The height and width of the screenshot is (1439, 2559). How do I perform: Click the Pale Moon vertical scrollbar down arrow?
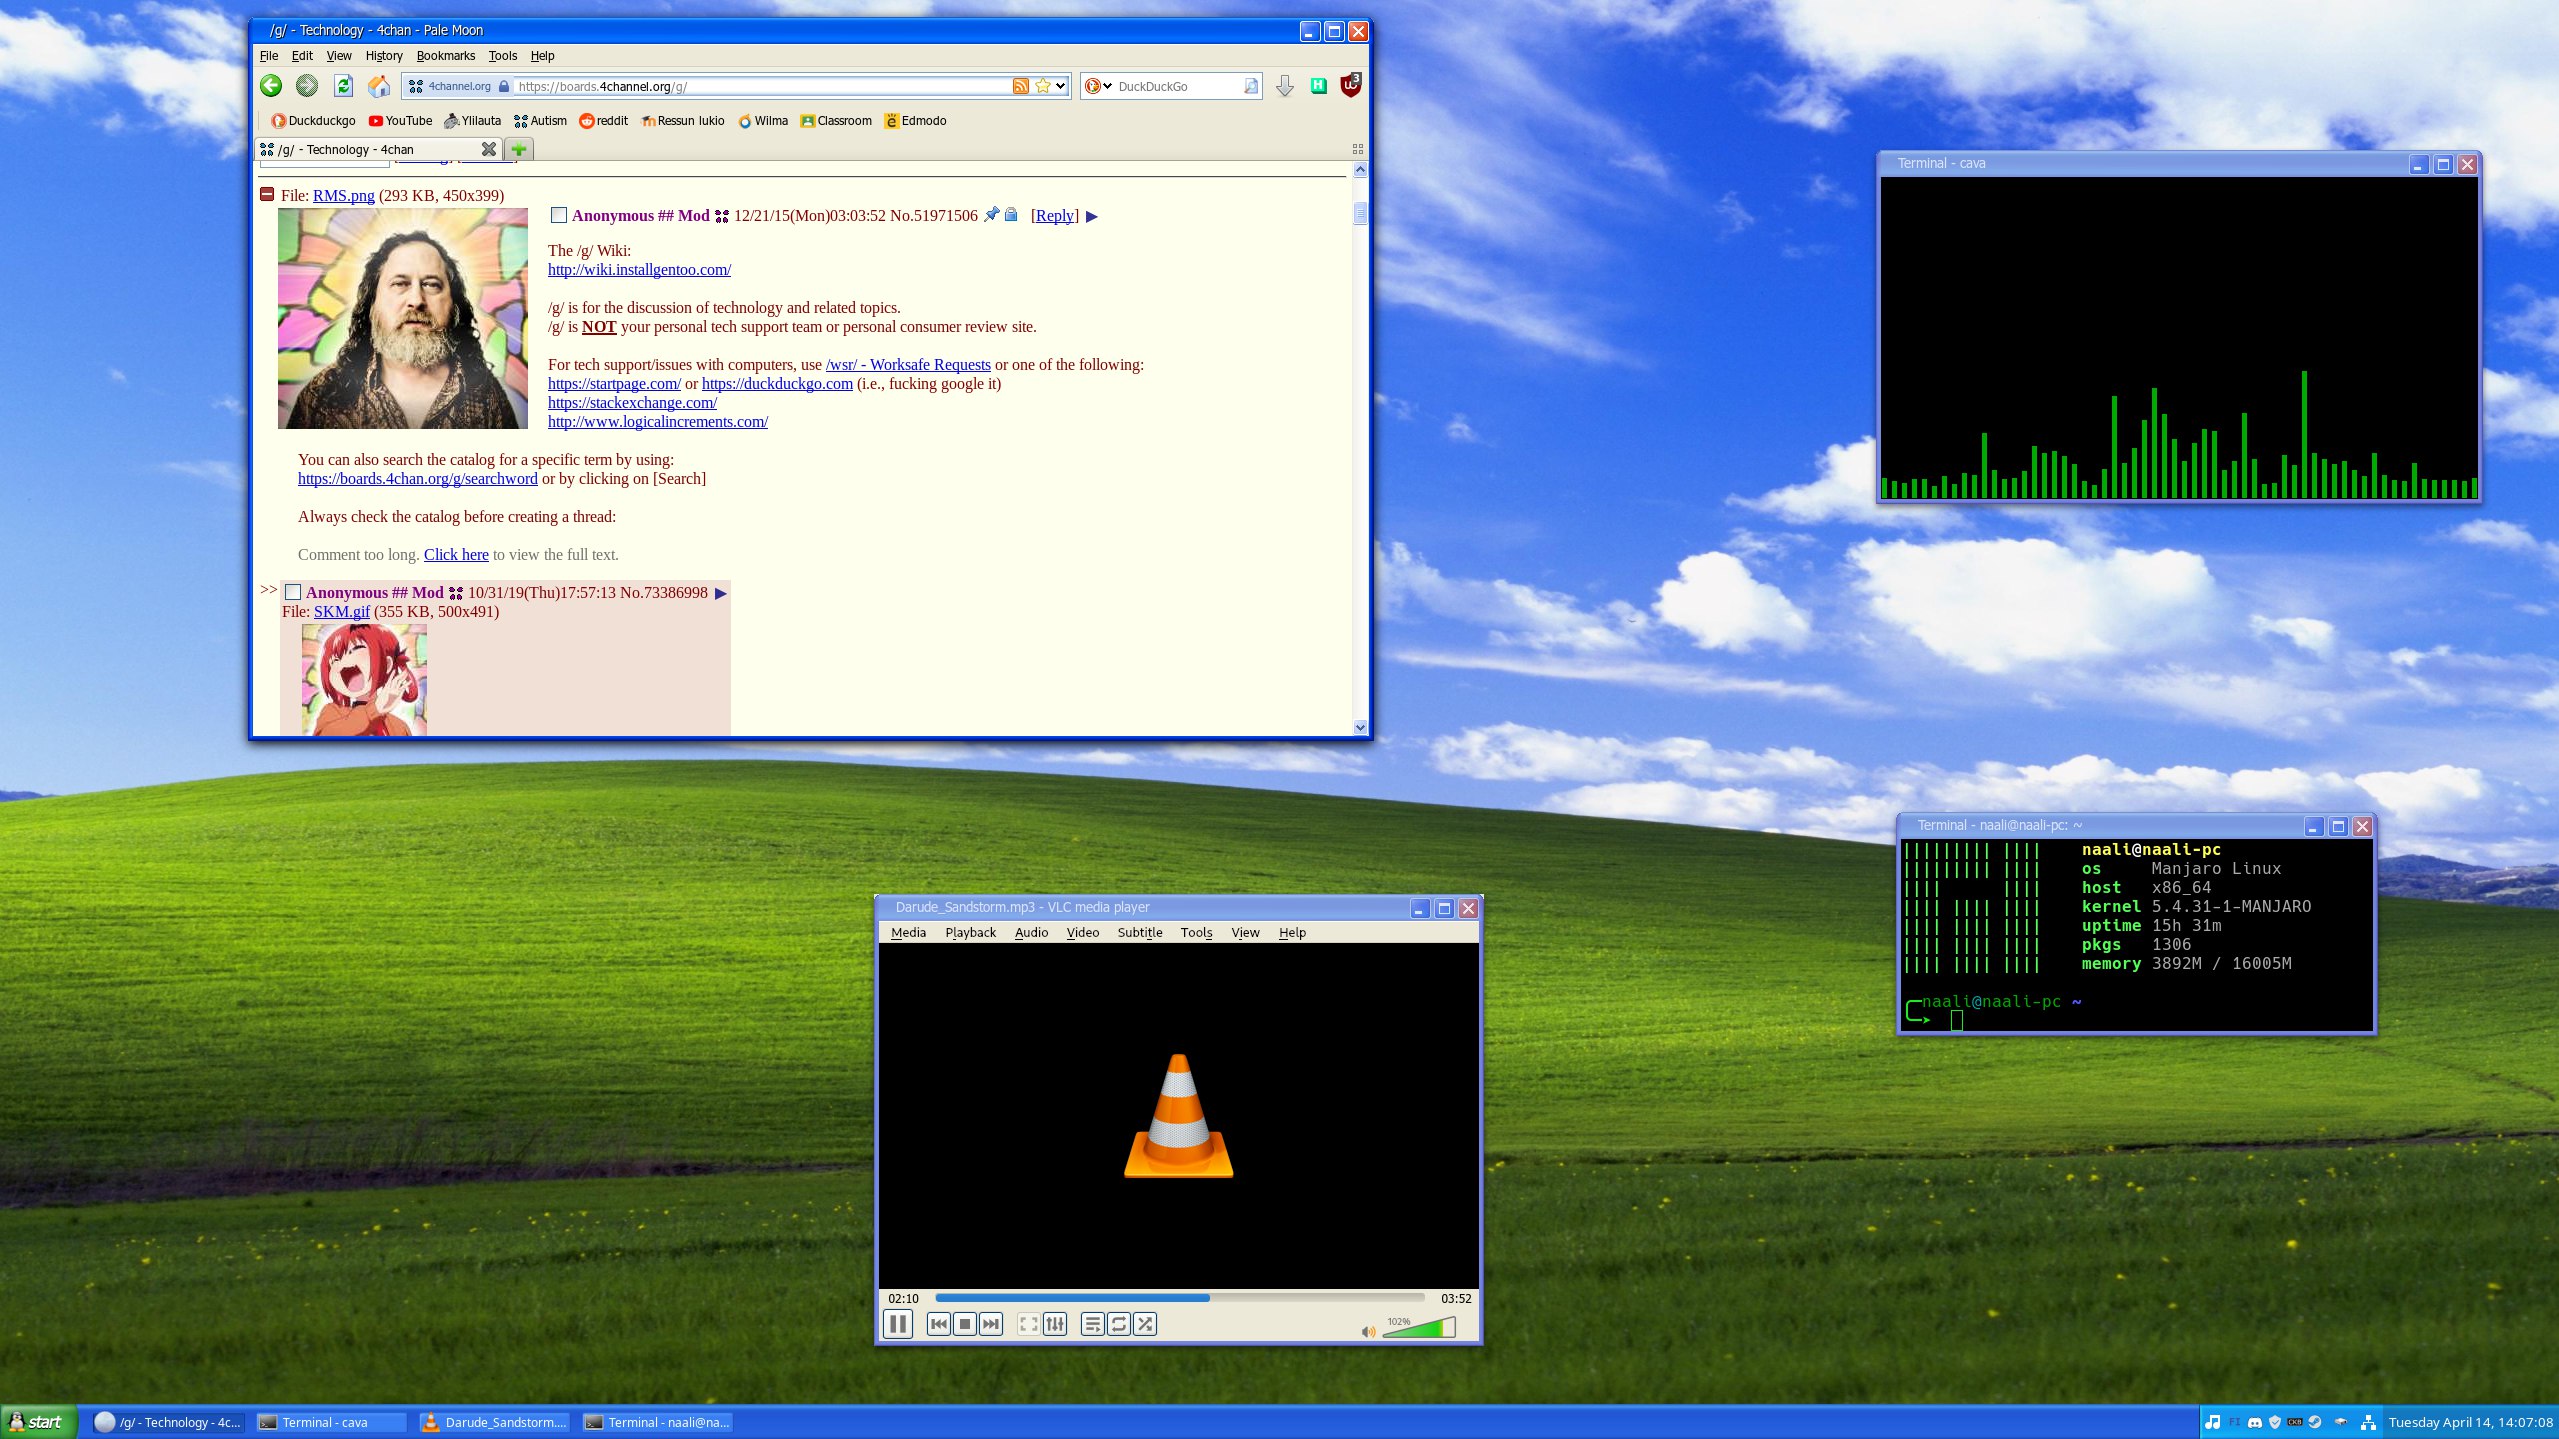[x=1359, y=727]
